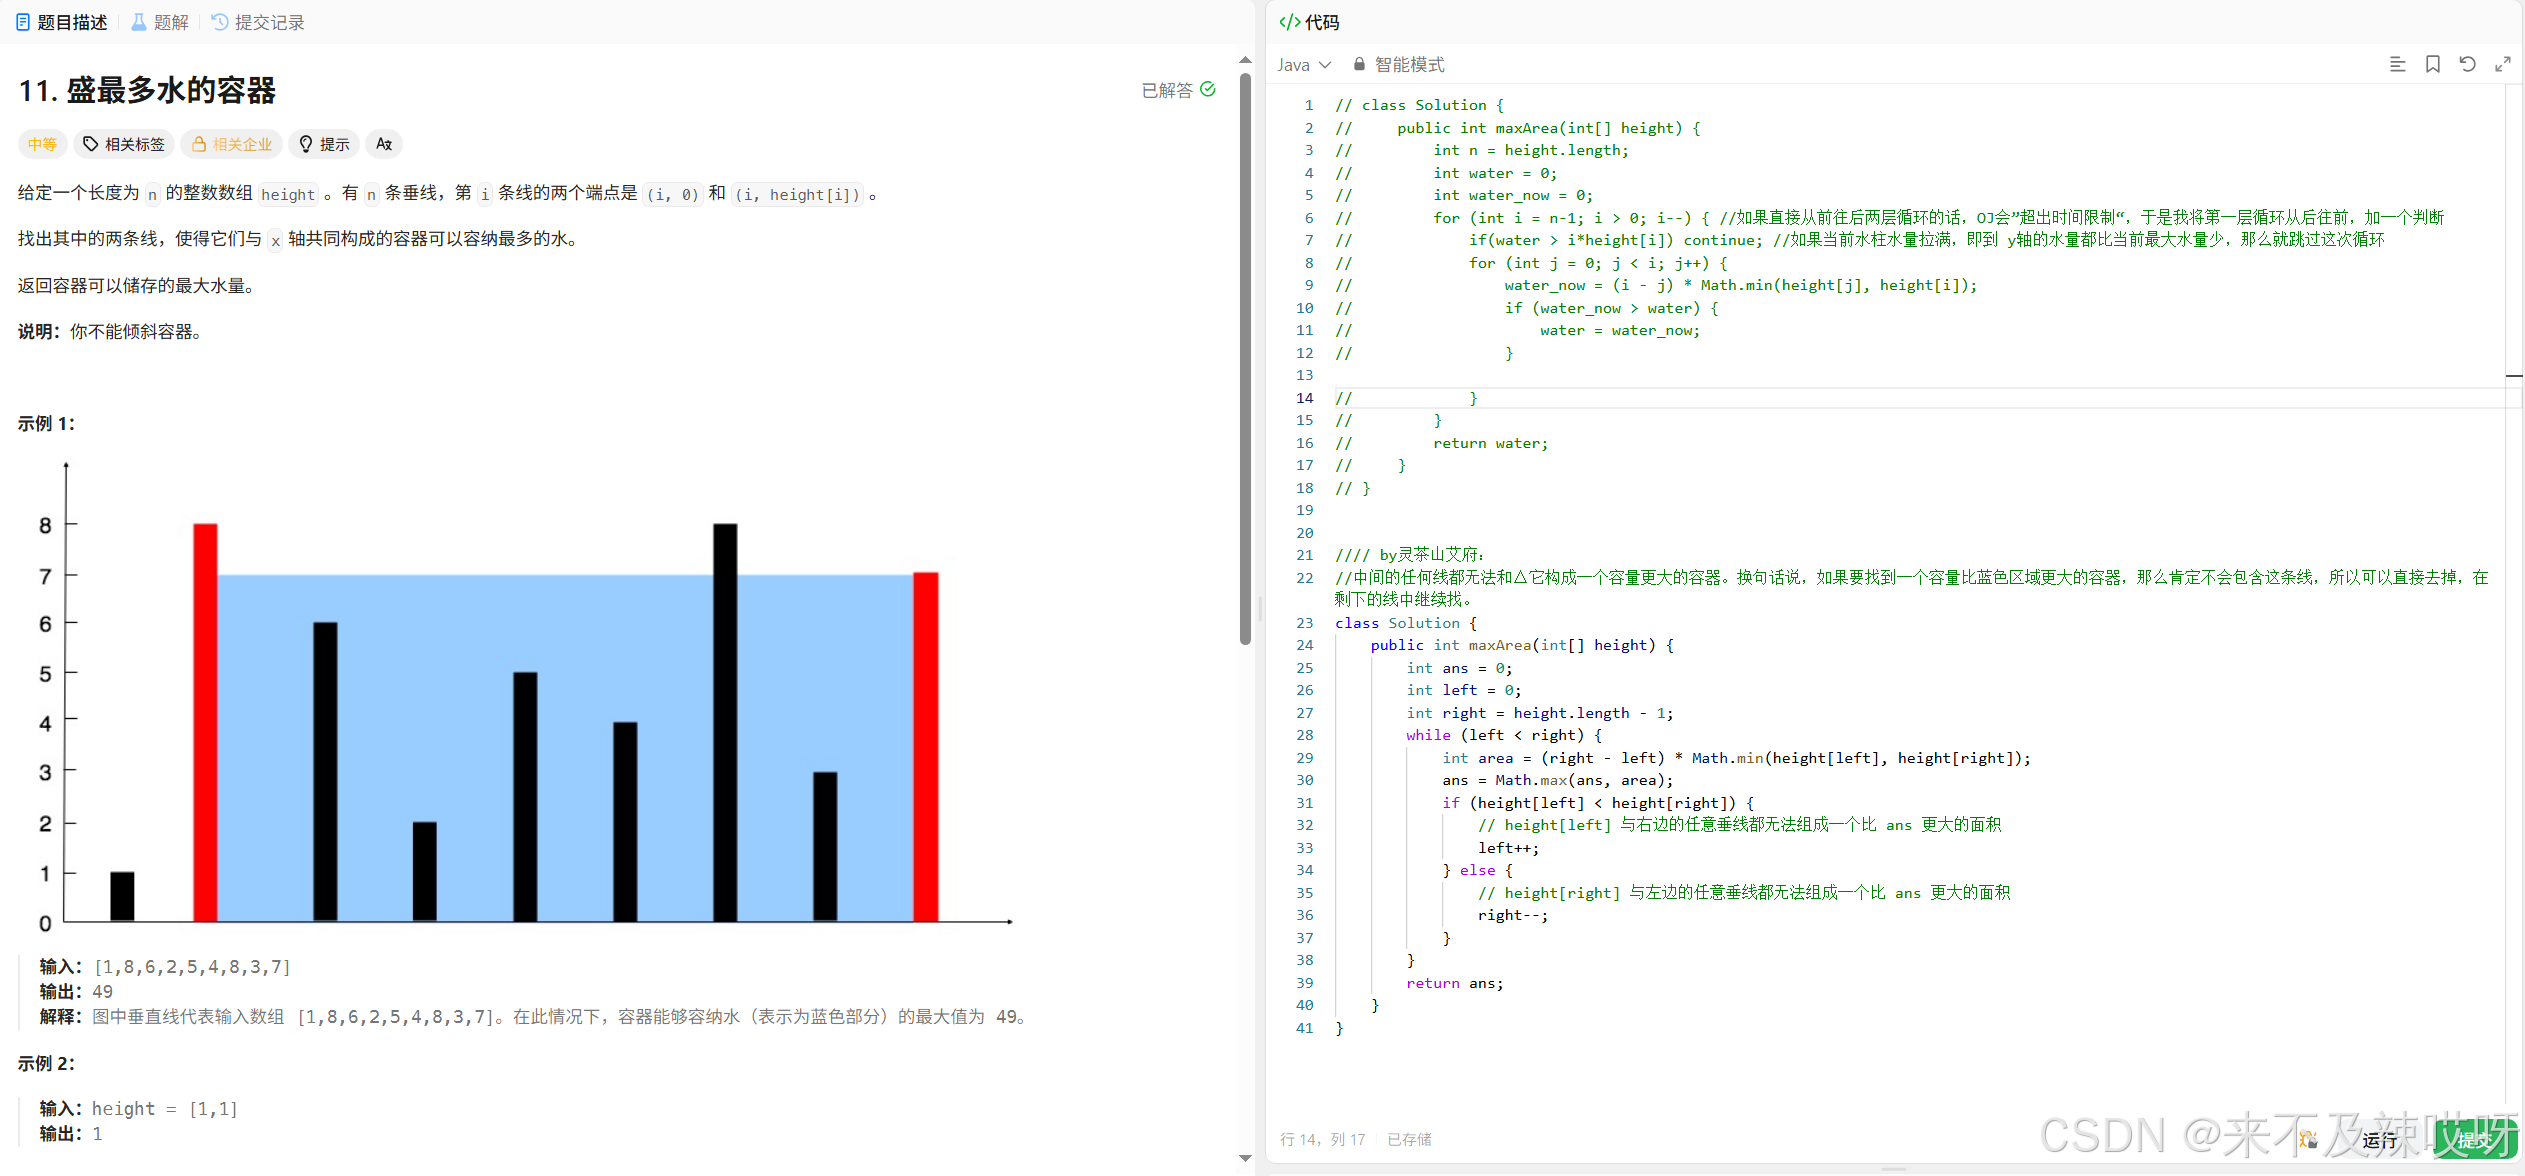Click the bookmark icon in editor toolbar

click(x=2432, y=64)
